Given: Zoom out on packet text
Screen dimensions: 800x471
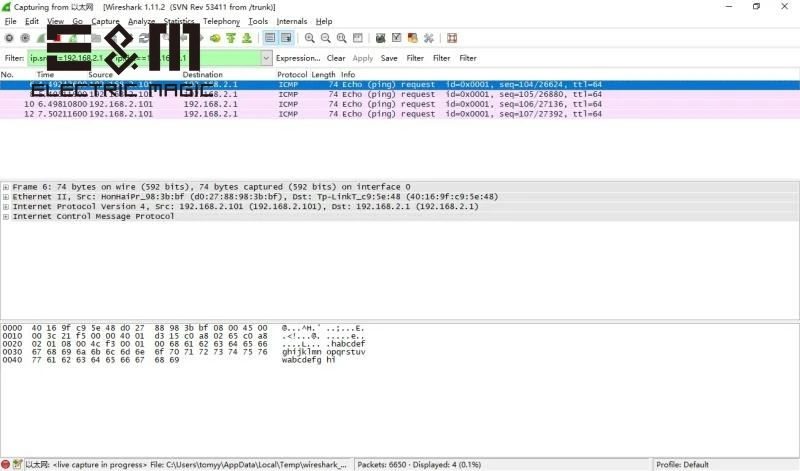Looking at the screenshot, I should (x=326, y=38).
